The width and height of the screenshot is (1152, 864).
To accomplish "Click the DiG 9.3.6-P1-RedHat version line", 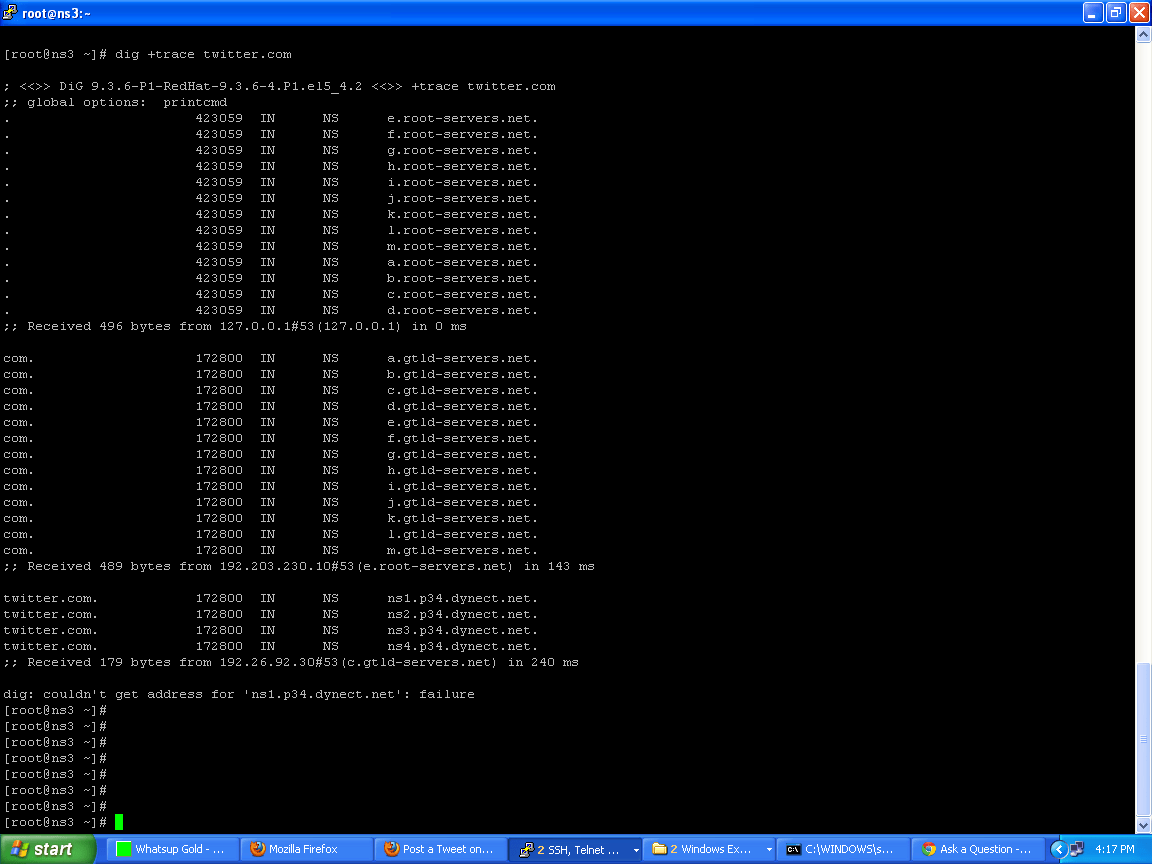I will (x=279, y=87).
